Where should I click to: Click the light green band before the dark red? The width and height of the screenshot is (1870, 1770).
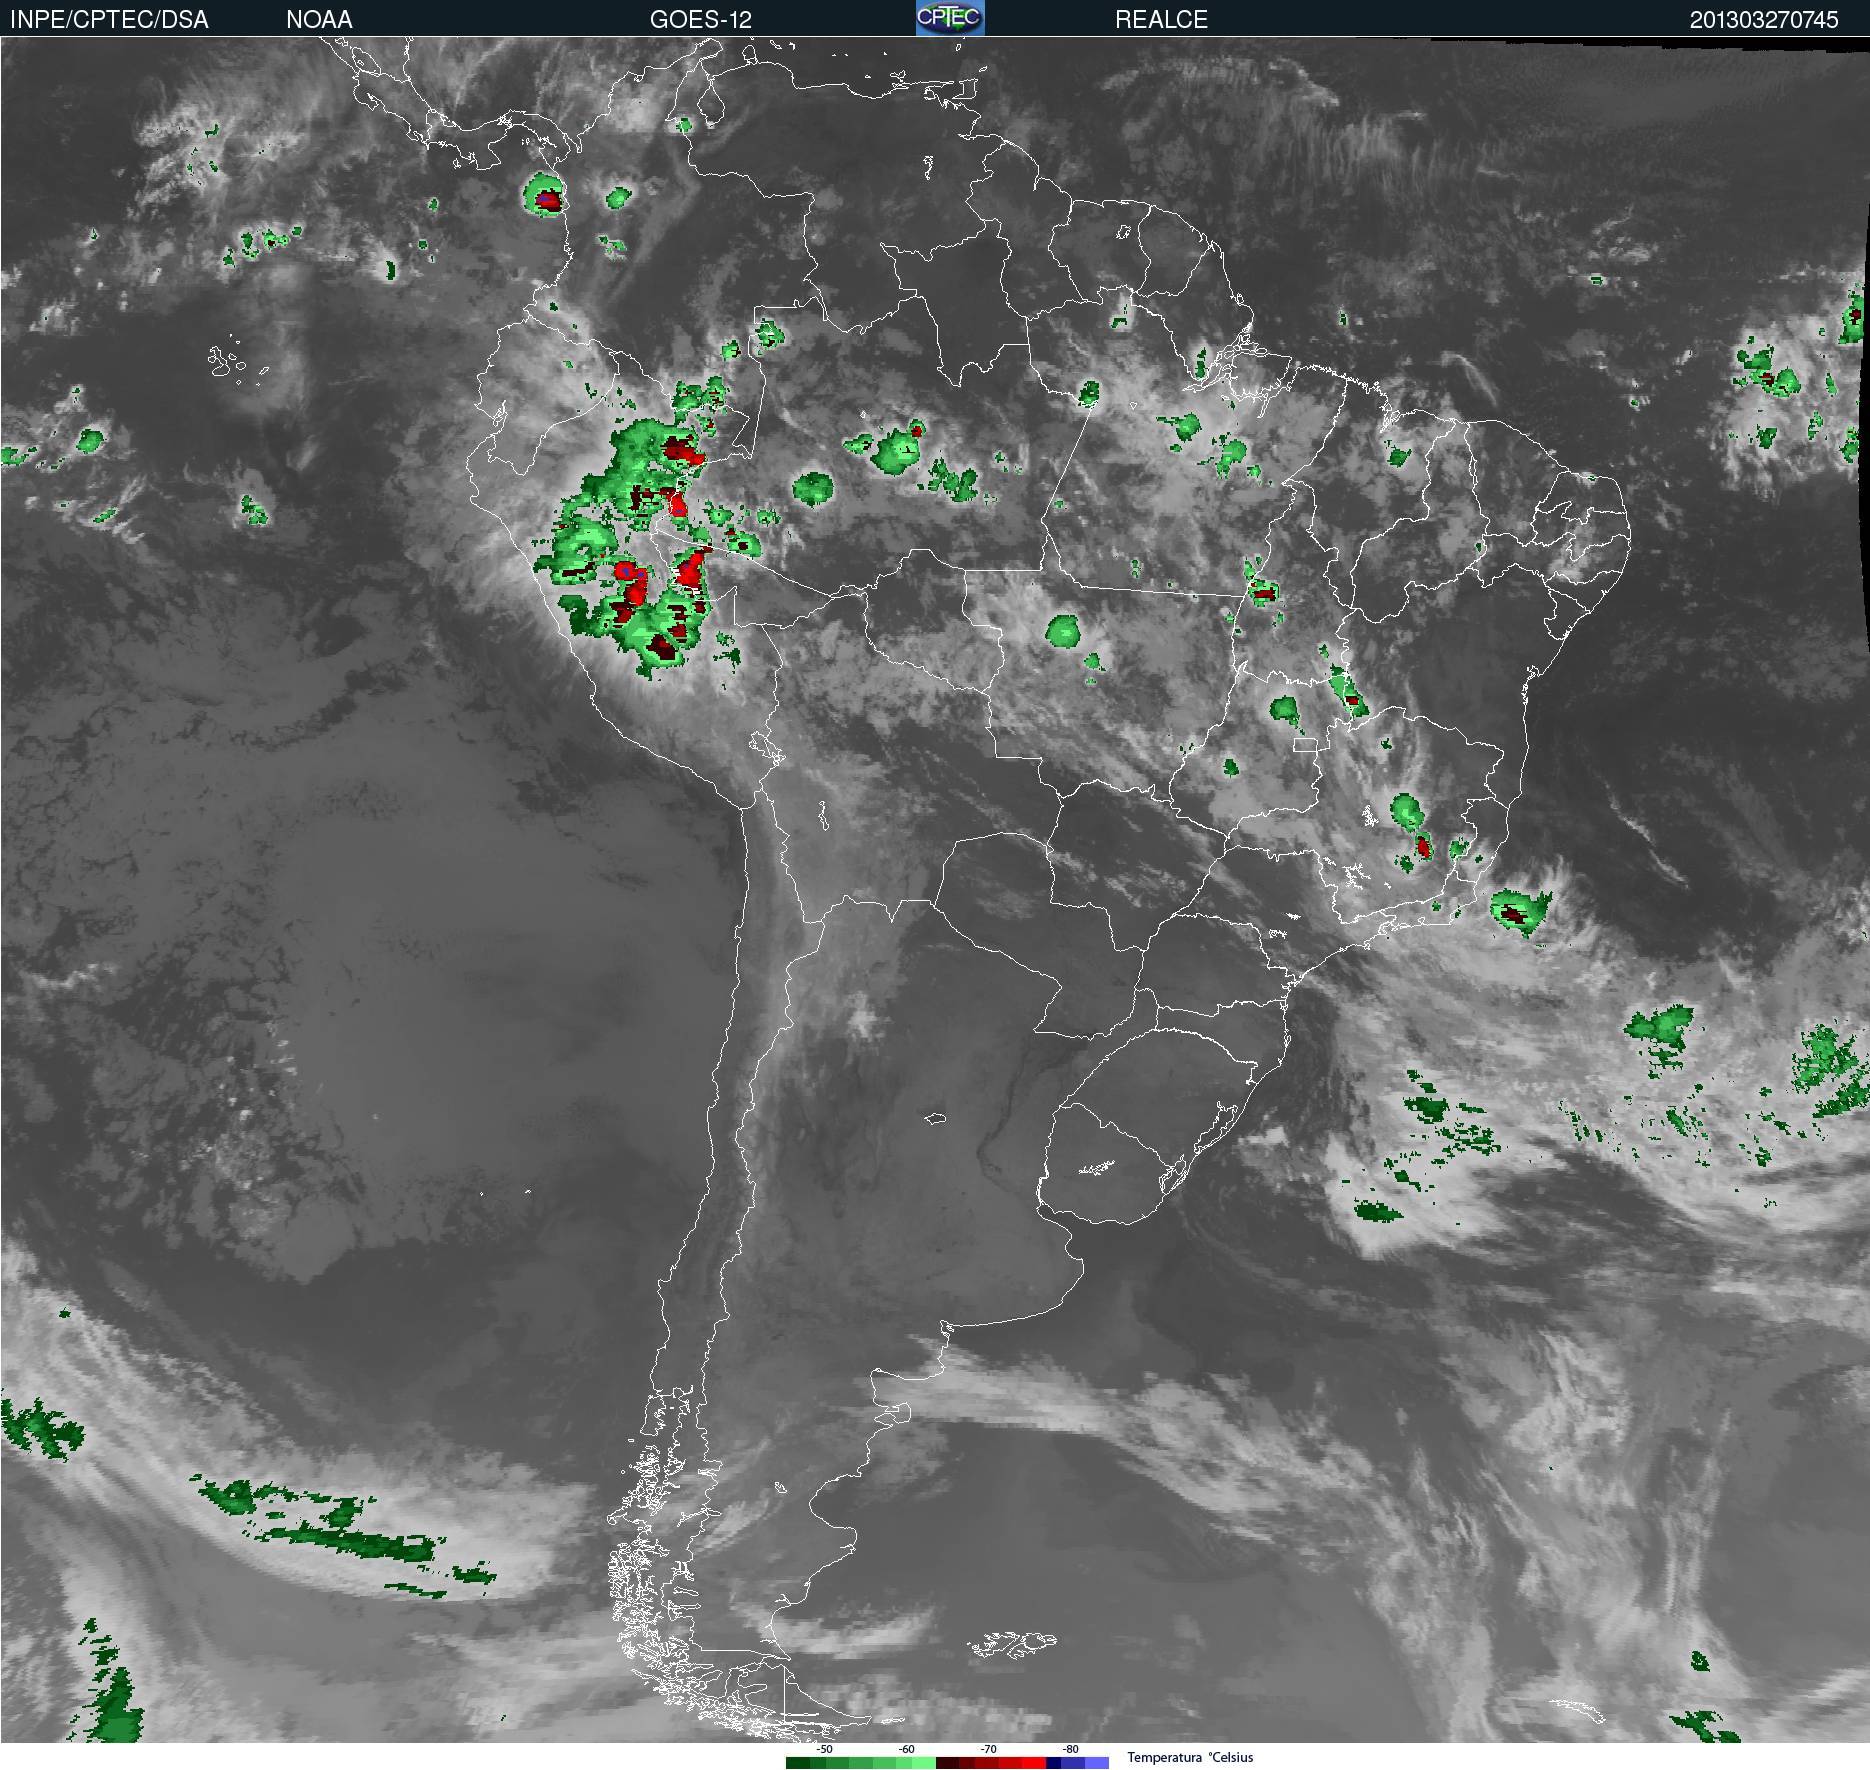[x=924, y=1763]
